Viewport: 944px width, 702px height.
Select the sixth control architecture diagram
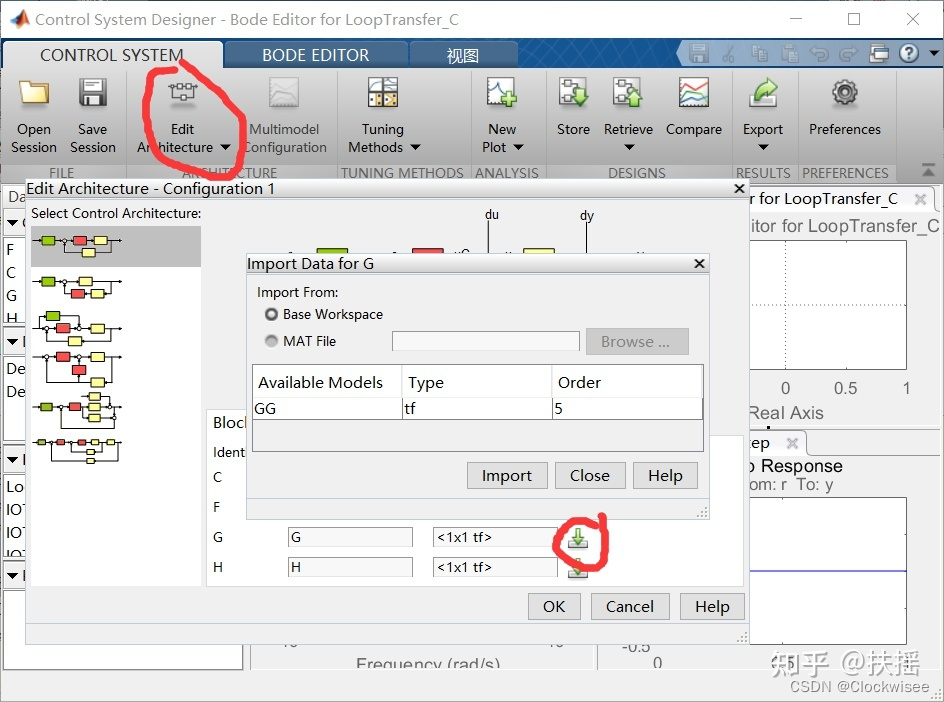point(78,450)
